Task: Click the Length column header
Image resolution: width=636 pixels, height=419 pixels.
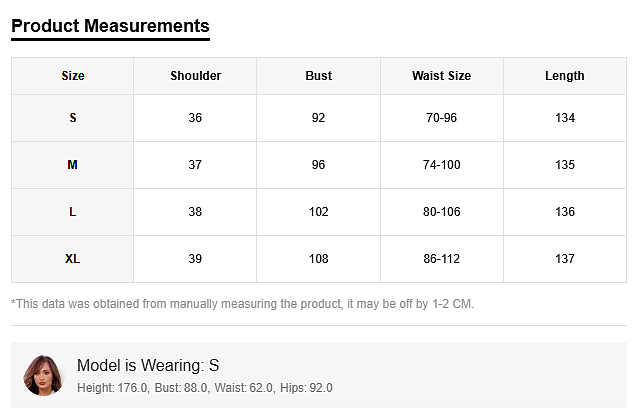Action: coord(564,76)
